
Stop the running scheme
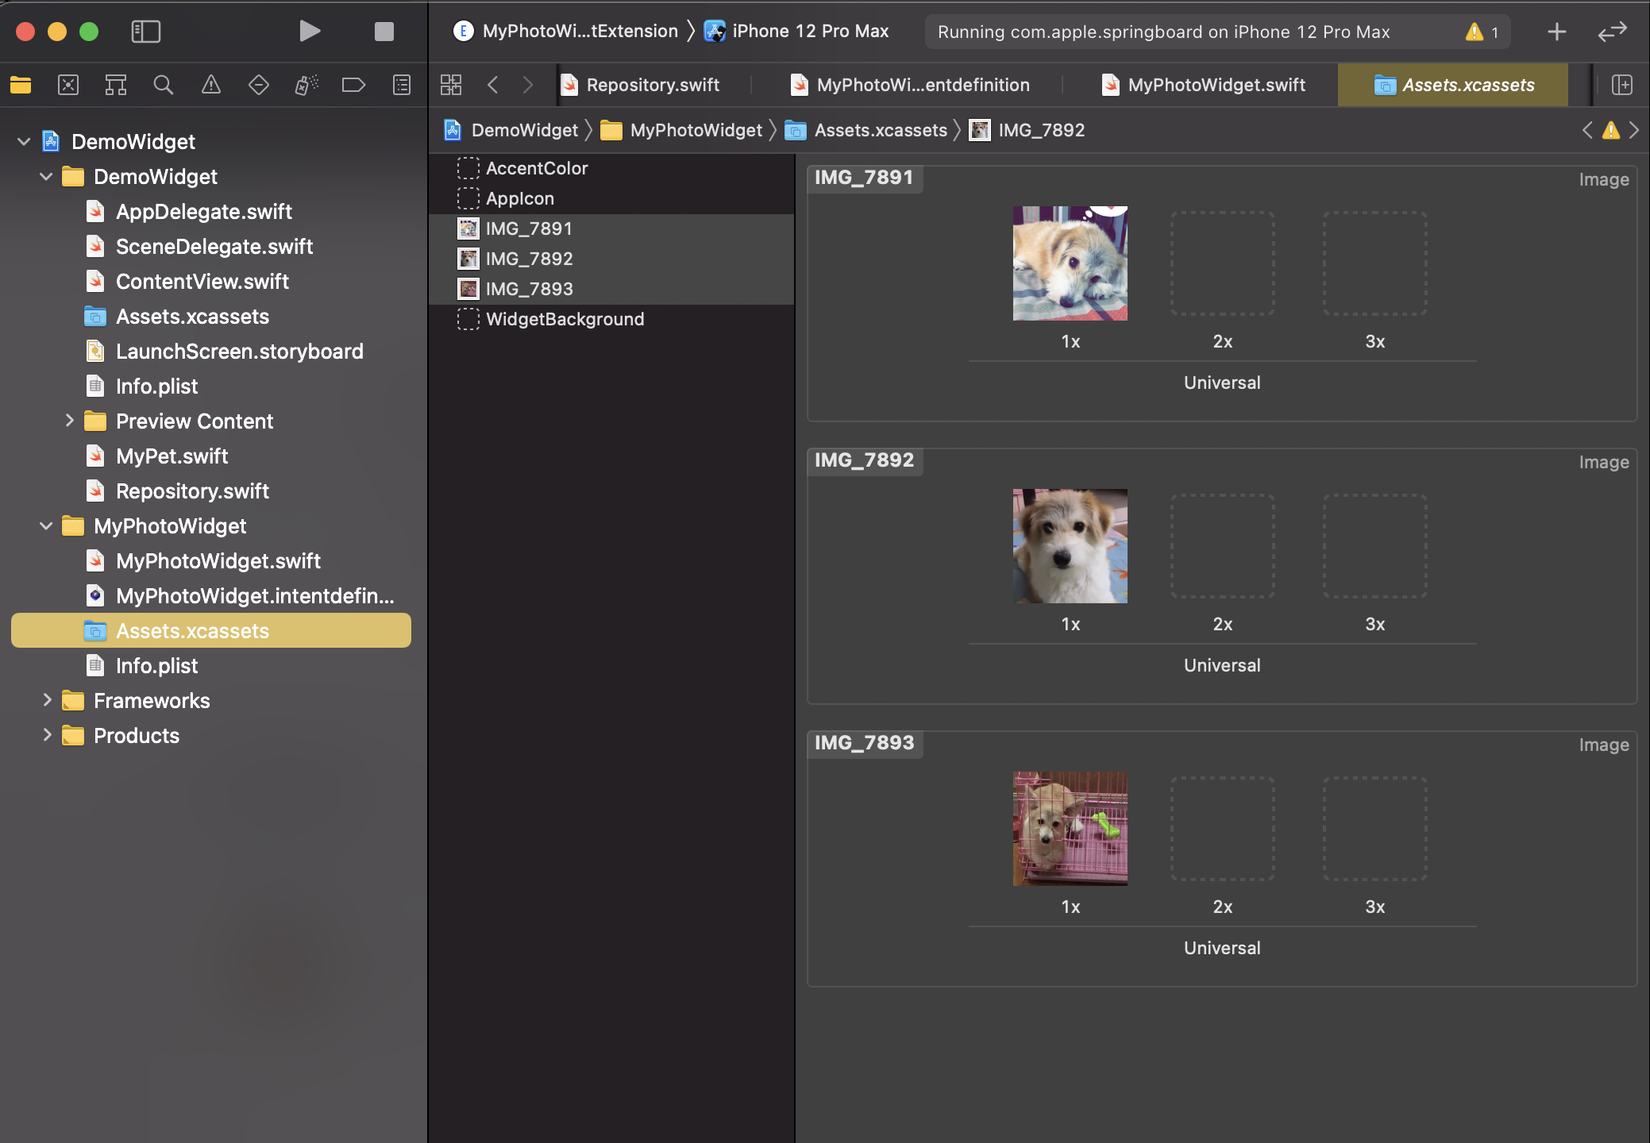point(384,31)
